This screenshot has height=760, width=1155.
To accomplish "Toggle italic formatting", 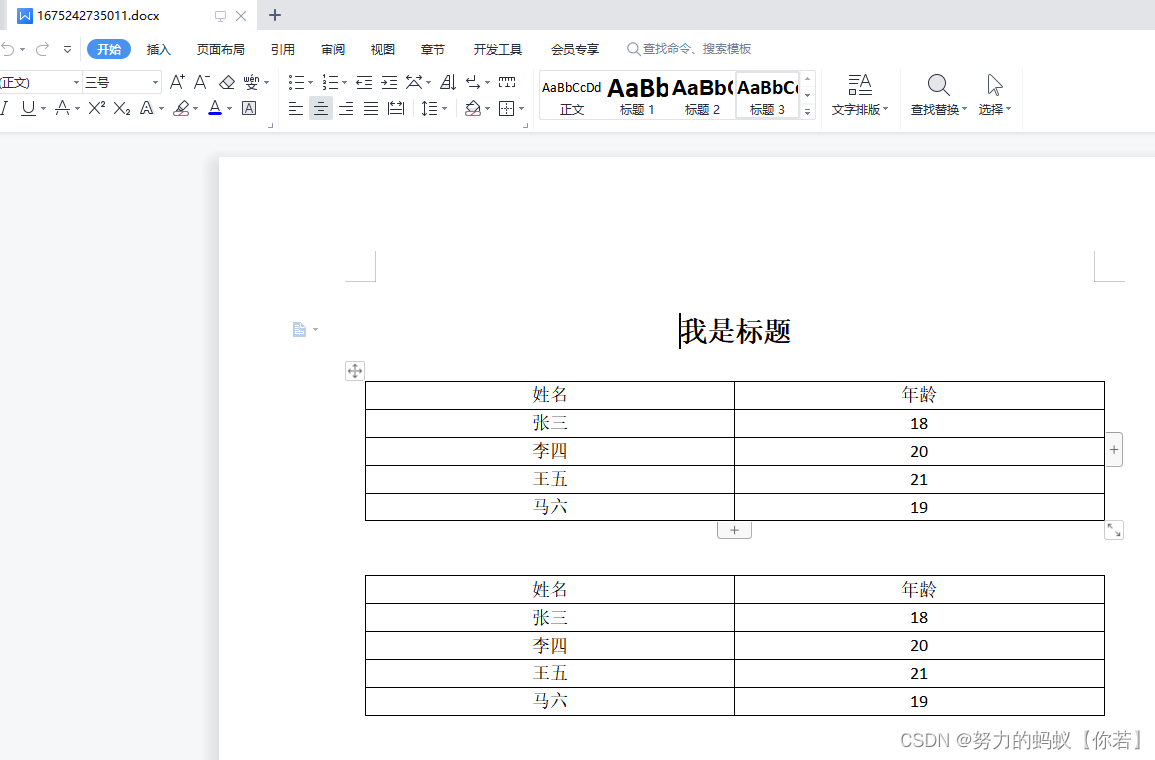I will point(4,109).
